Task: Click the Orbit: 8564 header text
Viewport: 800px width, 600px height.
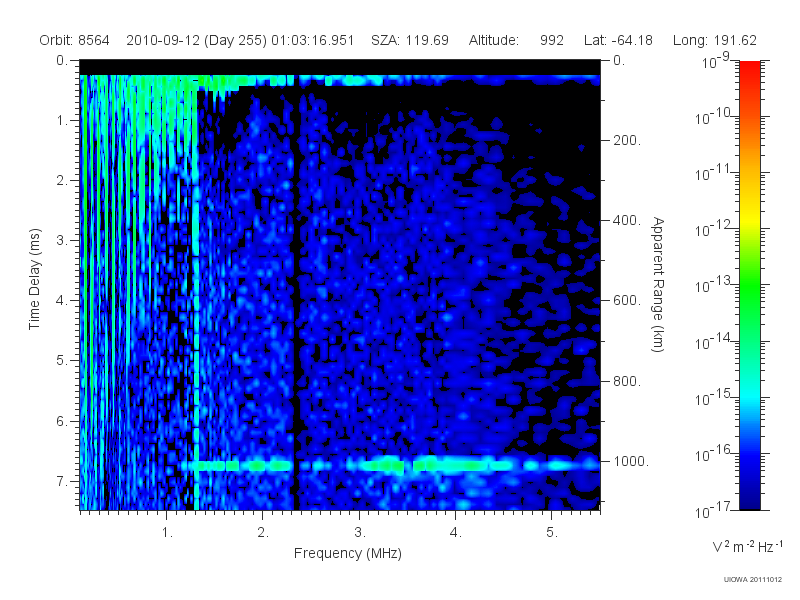Action: pos(74,40)
